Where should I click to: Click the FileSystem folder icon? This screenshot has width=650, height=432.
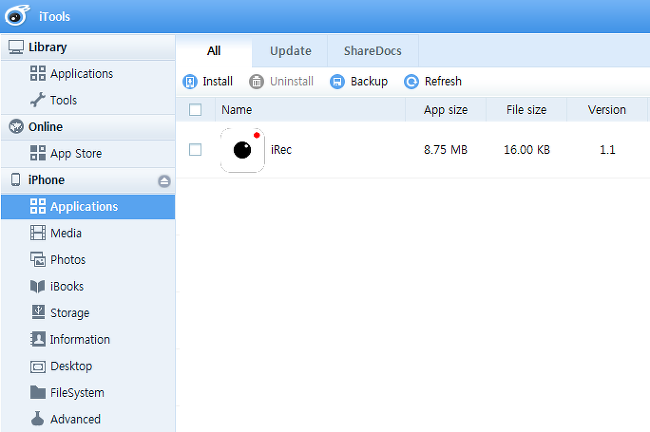click(x=38, y=392)
